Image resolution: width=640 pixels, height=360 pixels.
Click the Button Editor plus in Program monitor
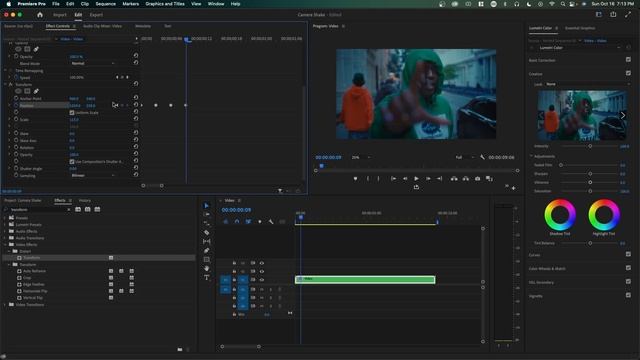click(x=513, y=188)
